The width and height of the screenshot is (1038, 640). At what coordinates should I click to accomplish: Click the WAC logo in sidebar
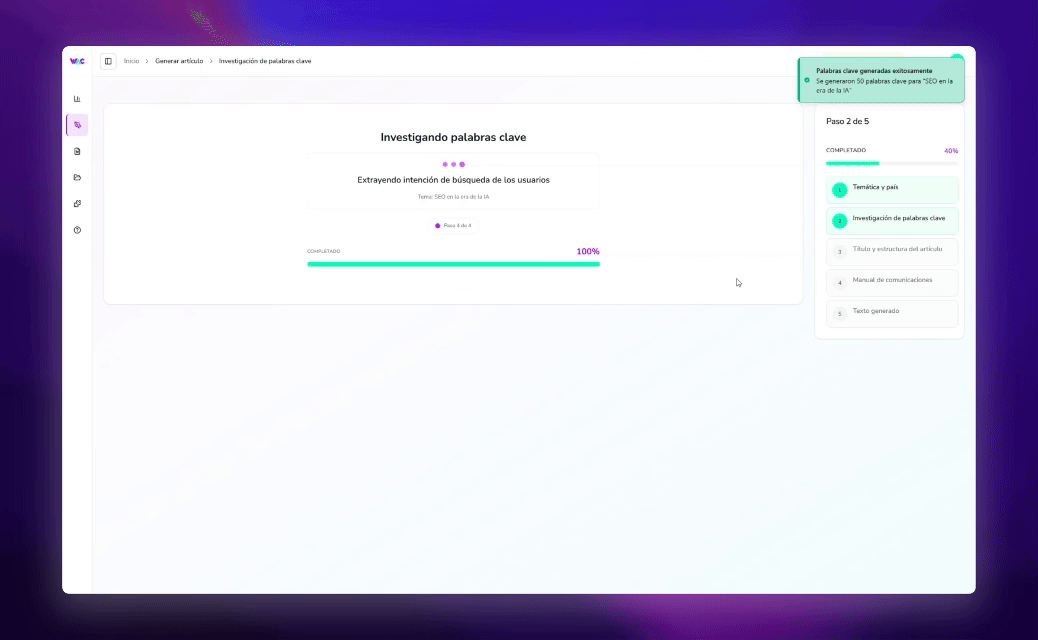click(x=77, y=61)
